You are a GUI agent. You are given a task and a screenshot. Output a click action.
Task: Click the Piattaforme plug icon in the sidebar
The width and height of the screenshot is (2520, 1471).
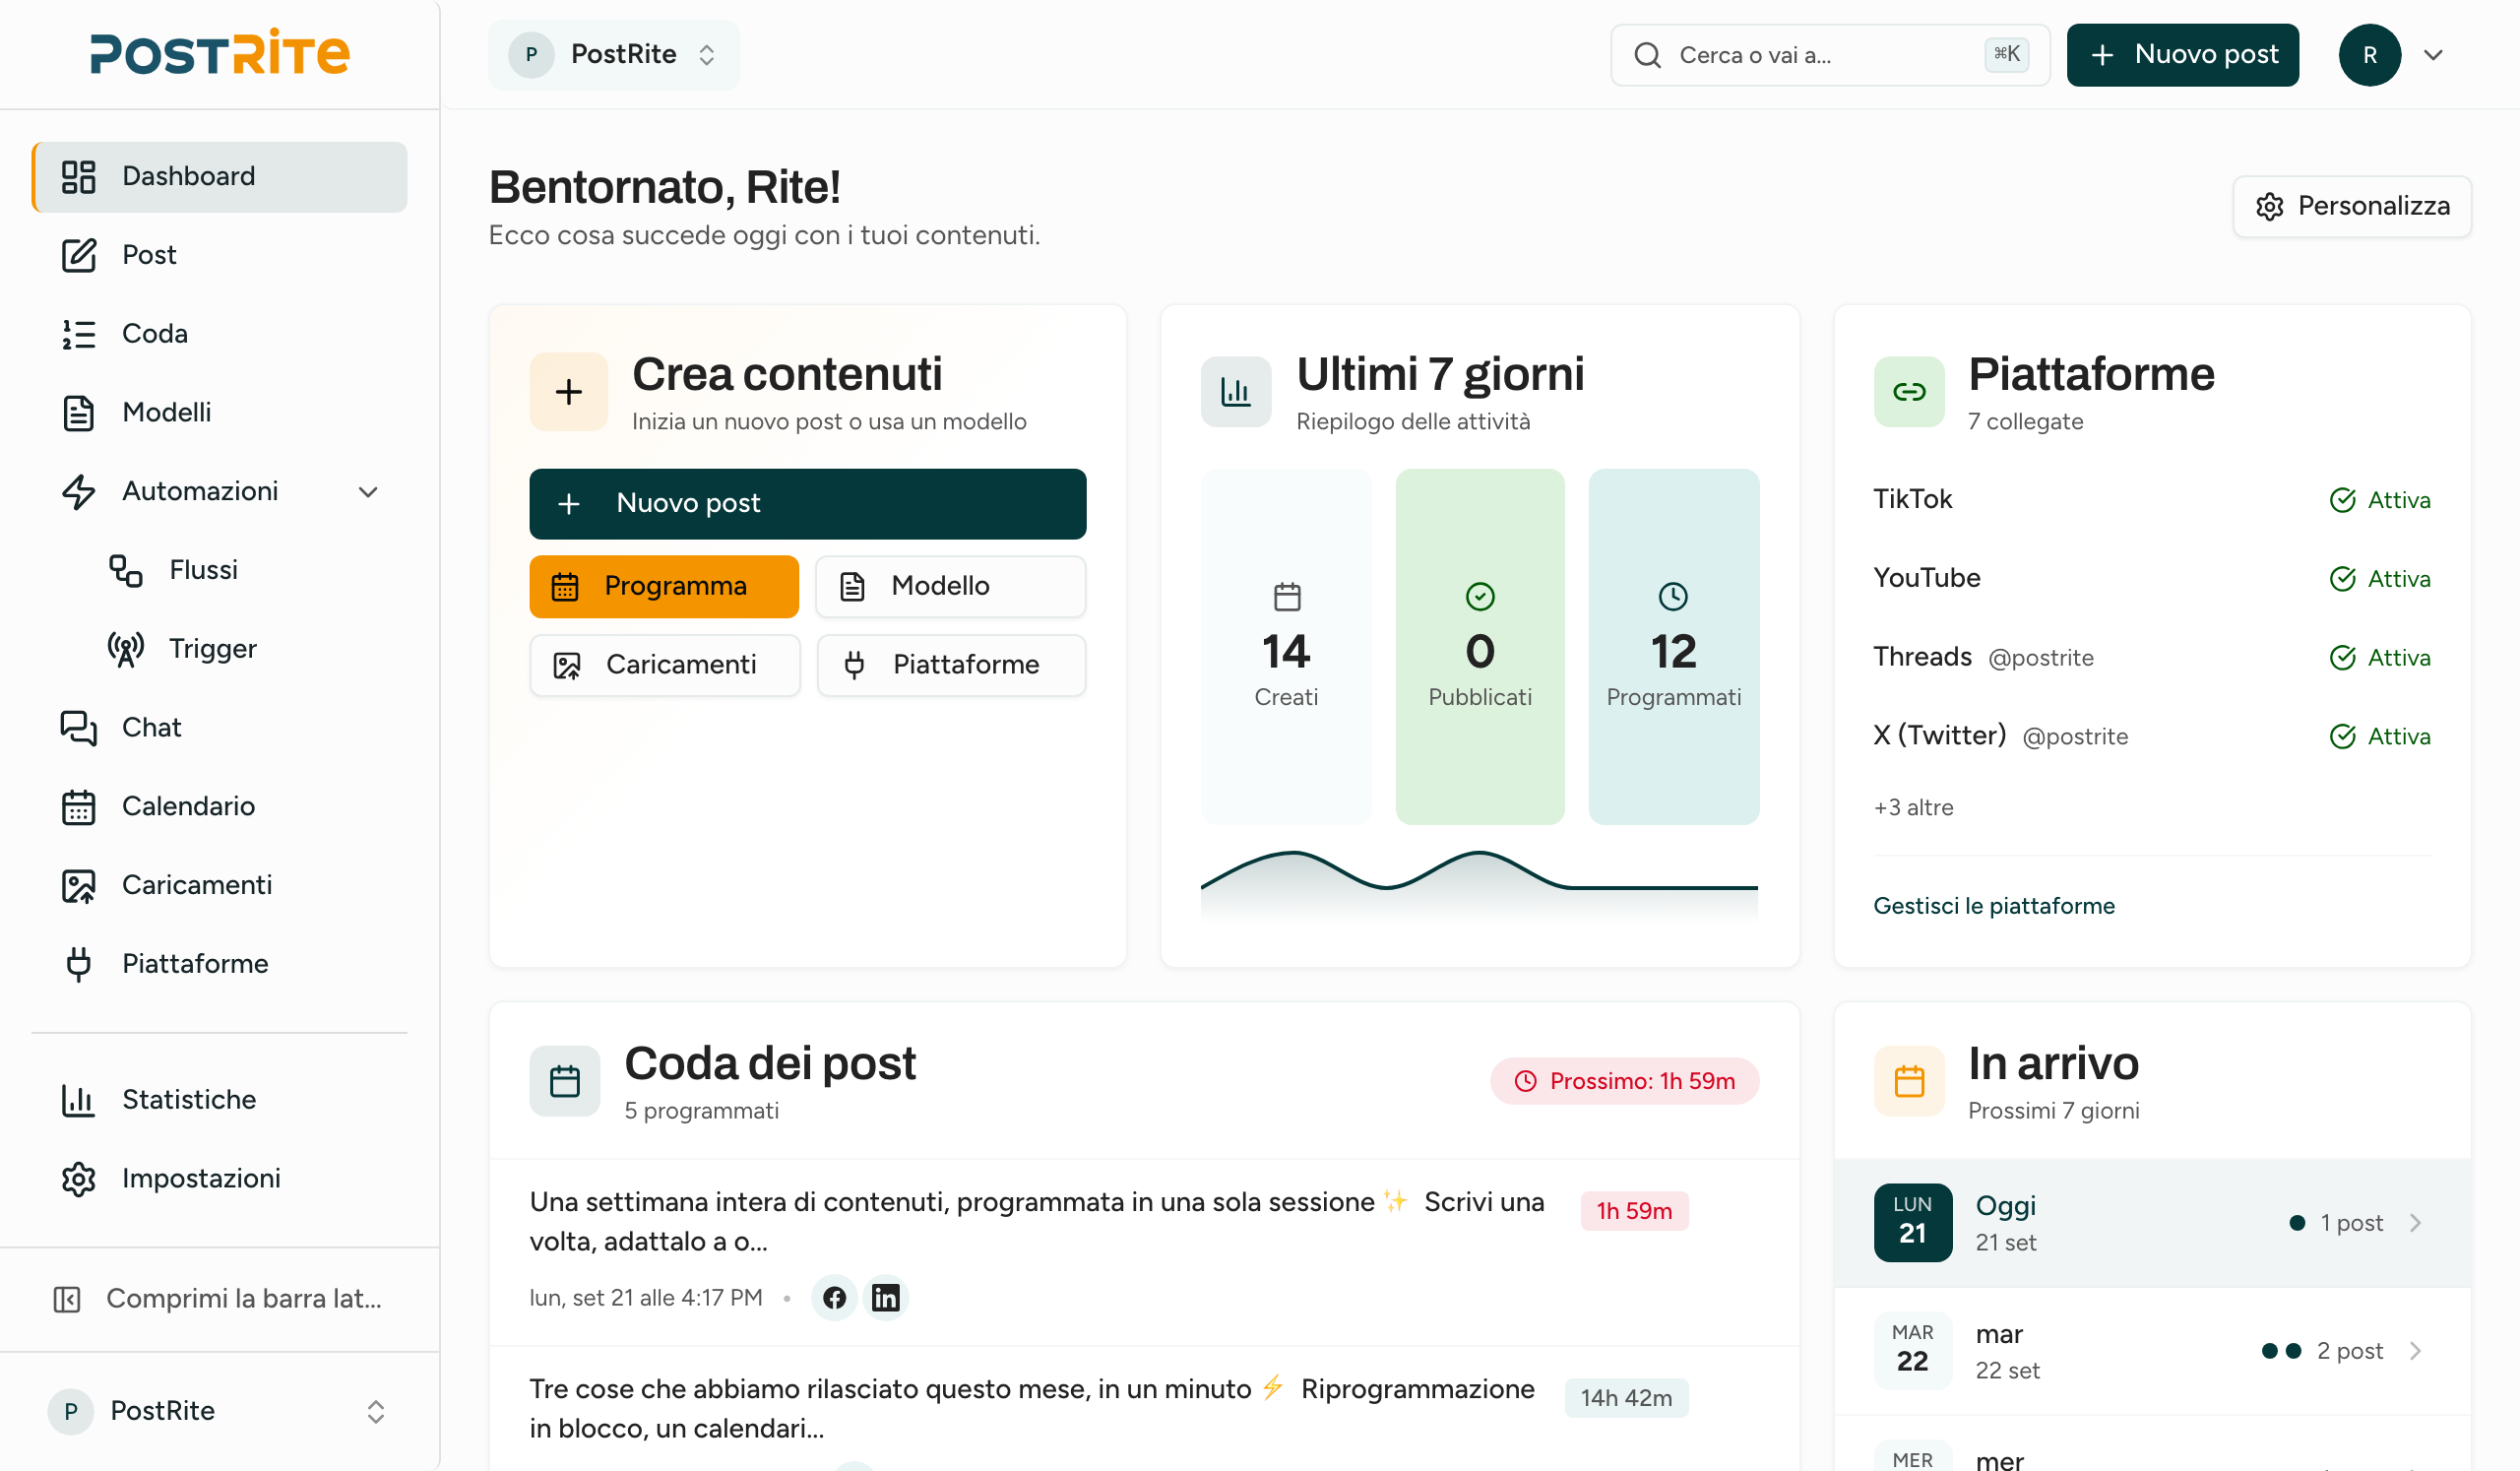pyautogui.click(x=78, y=965)
